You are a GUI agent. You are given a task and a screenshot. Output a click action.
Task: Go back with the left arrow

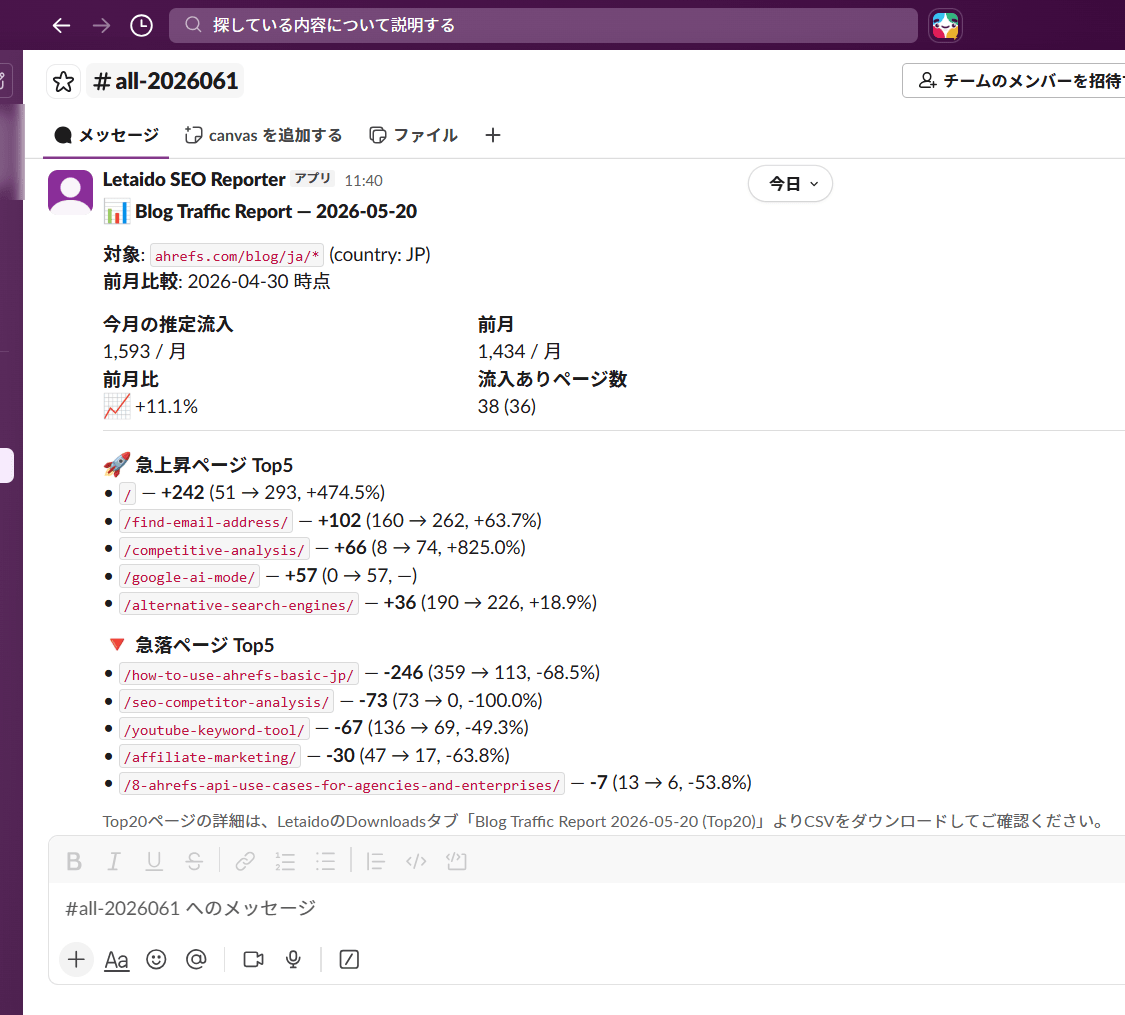coord(62,26)
